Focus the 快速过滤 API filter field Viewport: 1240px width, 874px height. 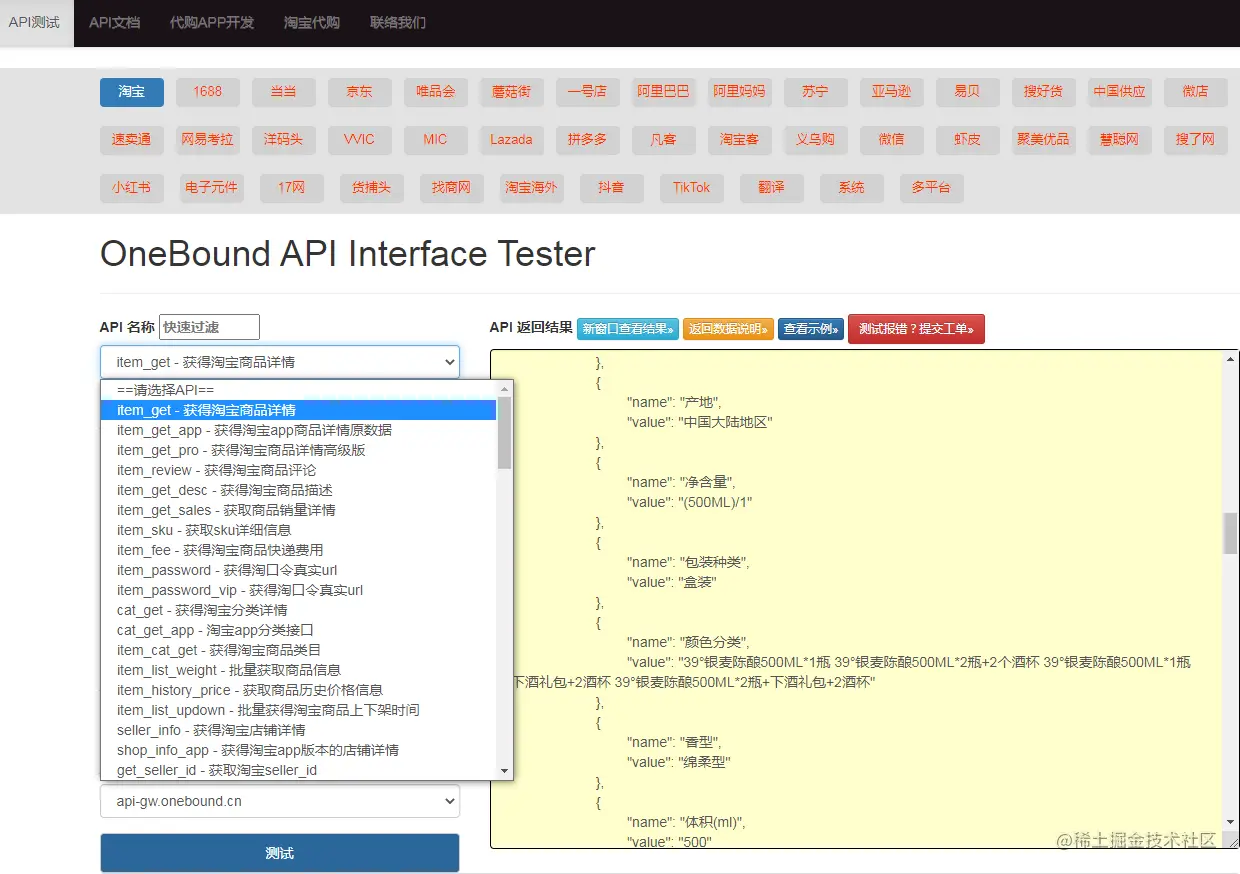[x=209, y=327]
